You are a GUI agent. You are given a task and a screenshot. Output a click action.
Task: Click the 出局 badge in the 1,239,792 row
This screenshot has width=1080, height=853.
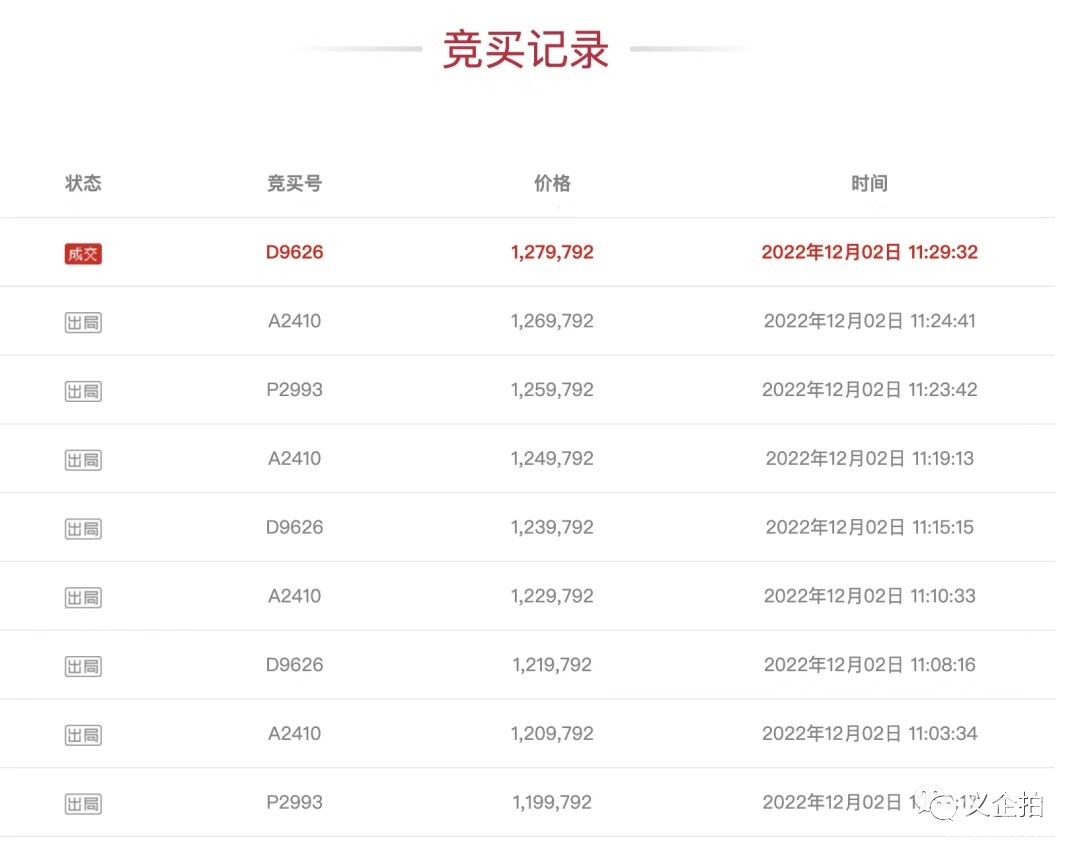pyautogui.click(x=83, y=528)
